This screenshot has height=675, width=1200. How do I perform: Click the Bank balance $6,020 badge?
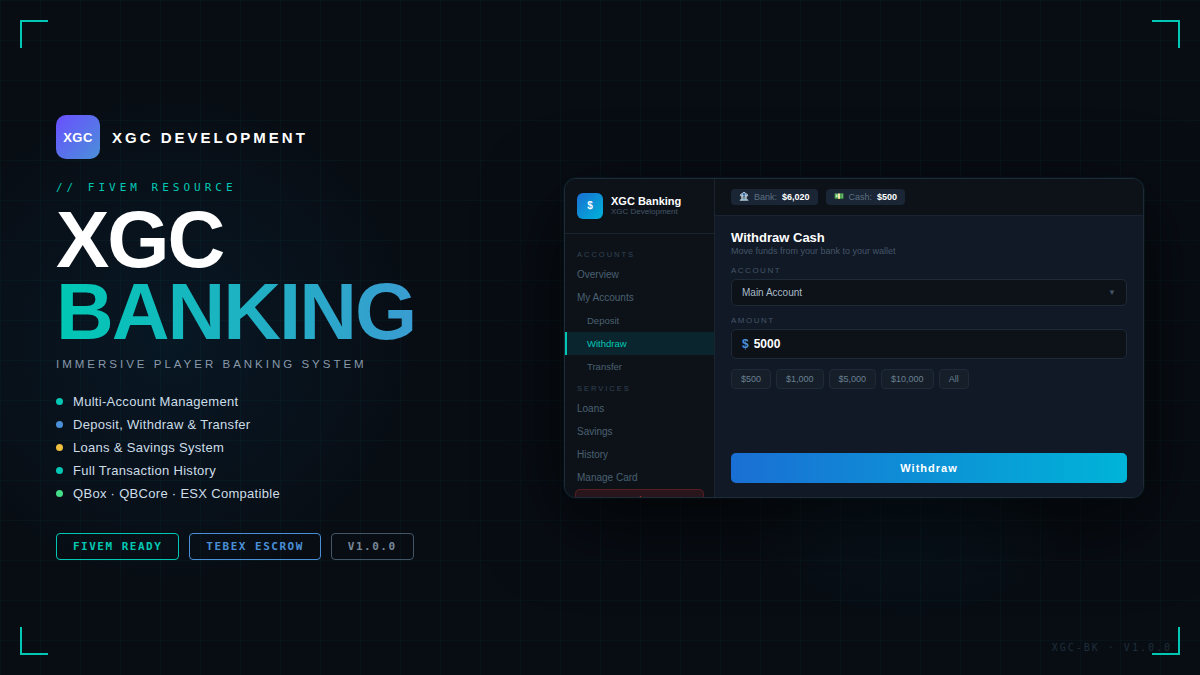point(774,197)
